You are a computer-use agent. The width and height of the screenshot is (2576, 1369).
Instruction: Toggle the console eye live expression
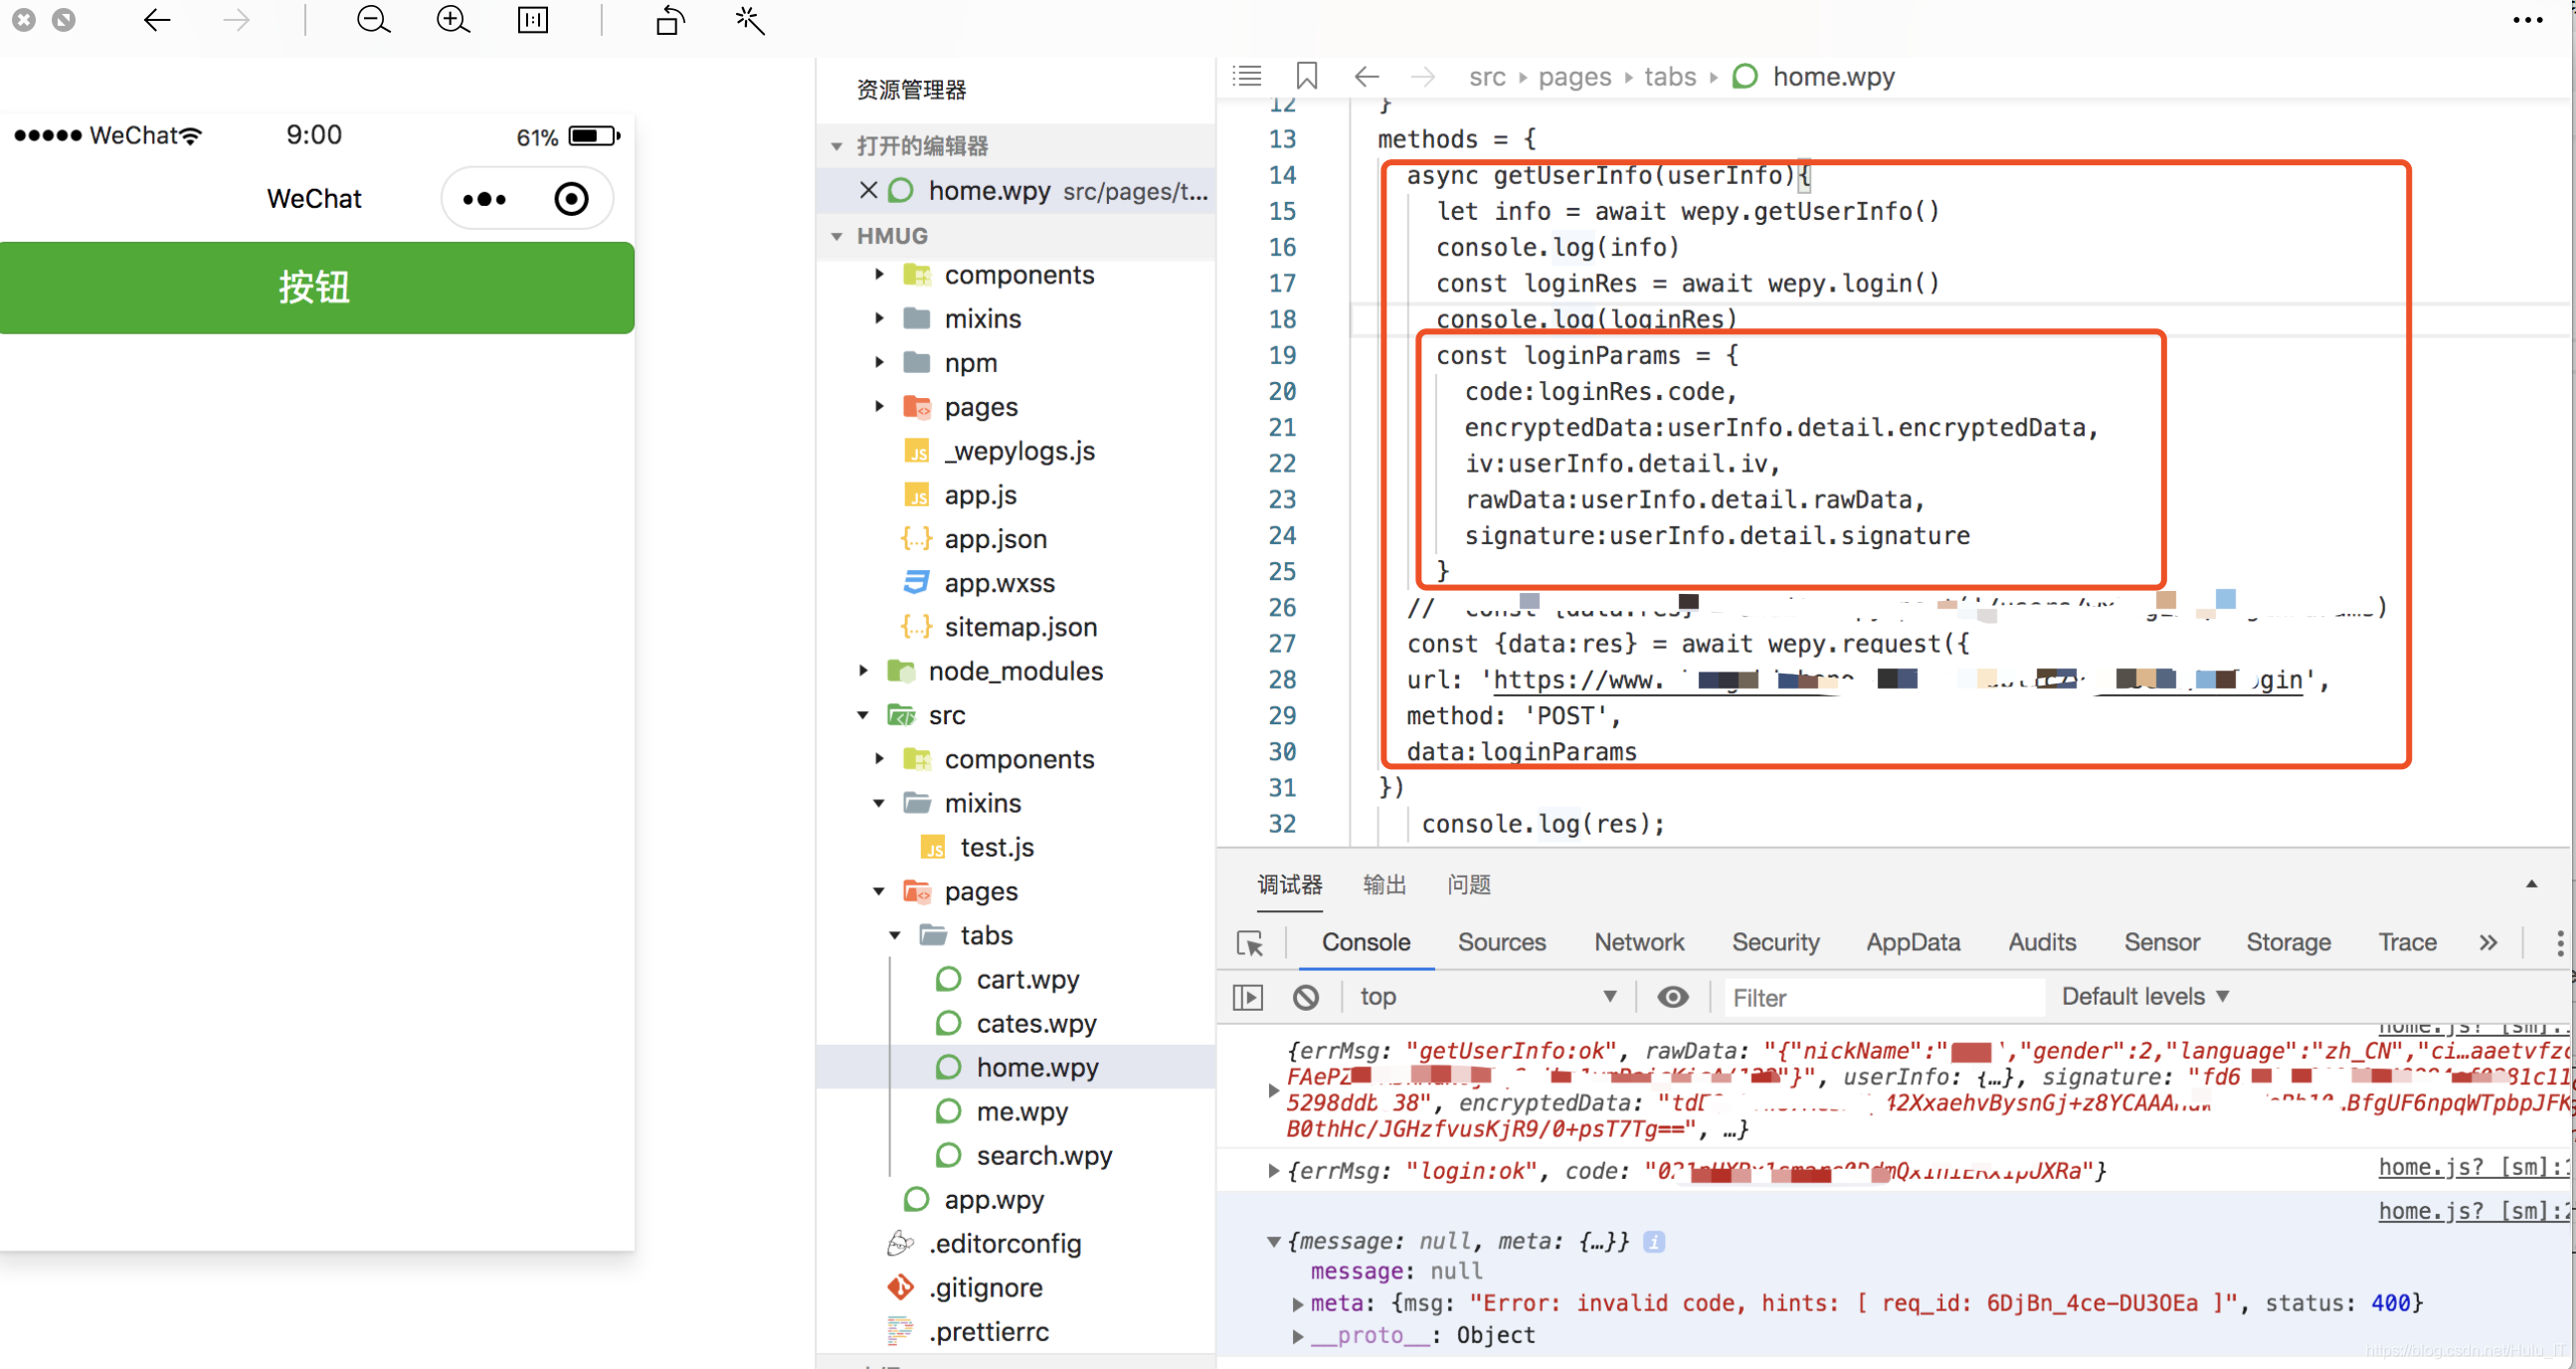[x=1672, y=997]
